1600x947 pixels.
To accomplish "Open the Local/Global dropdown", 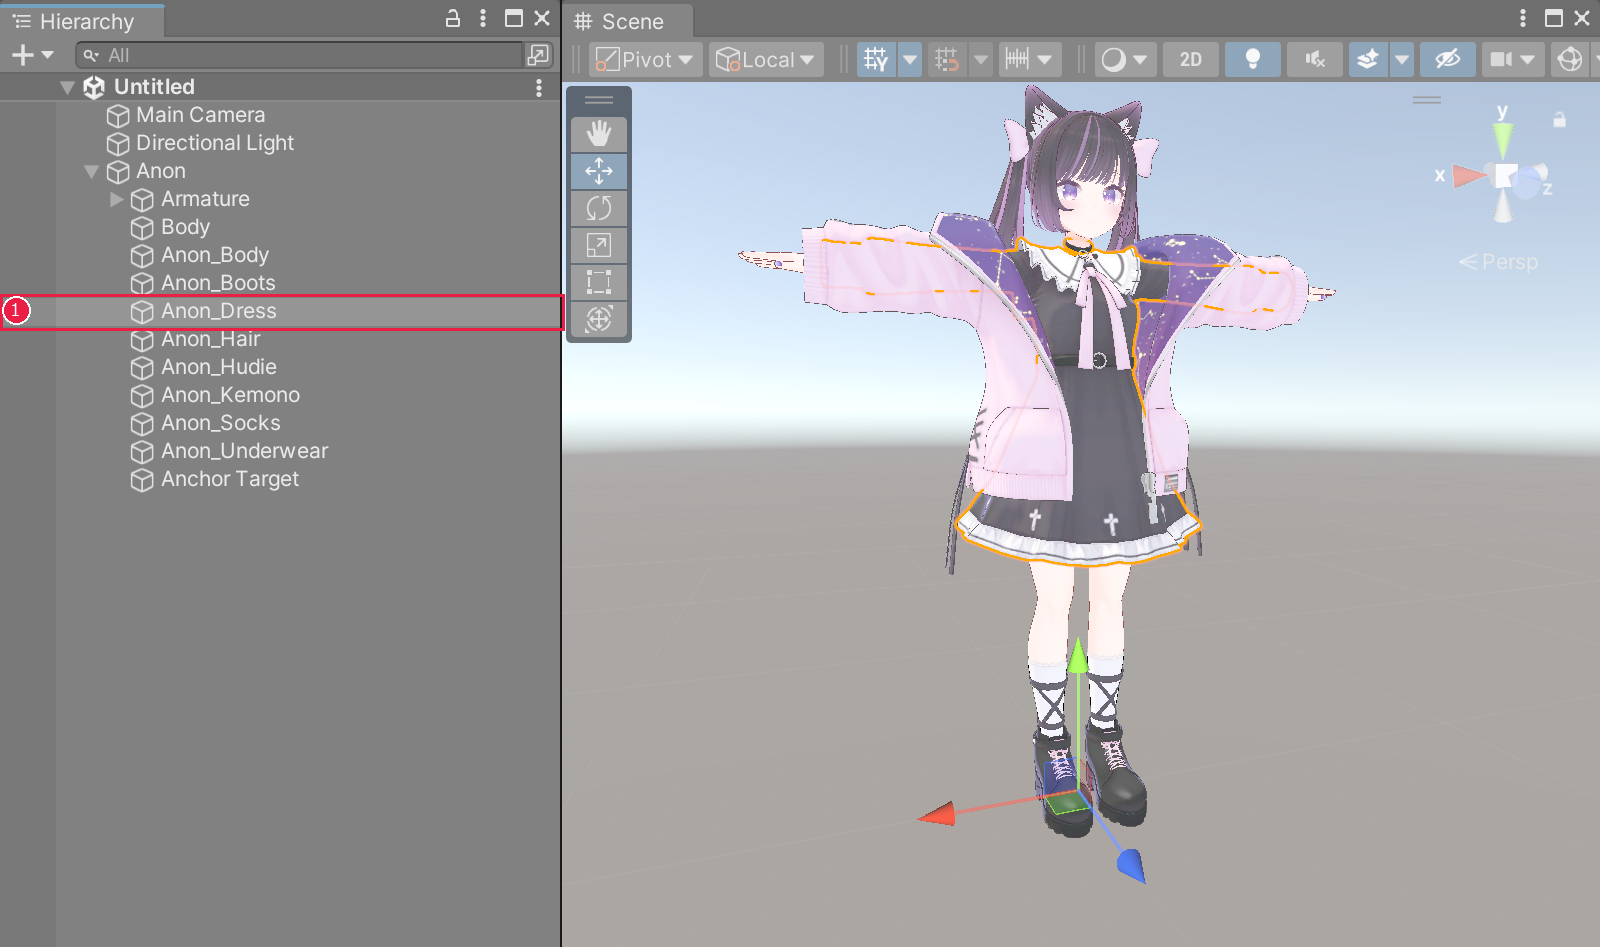I will pyautogui.click(x=767, y=60).
